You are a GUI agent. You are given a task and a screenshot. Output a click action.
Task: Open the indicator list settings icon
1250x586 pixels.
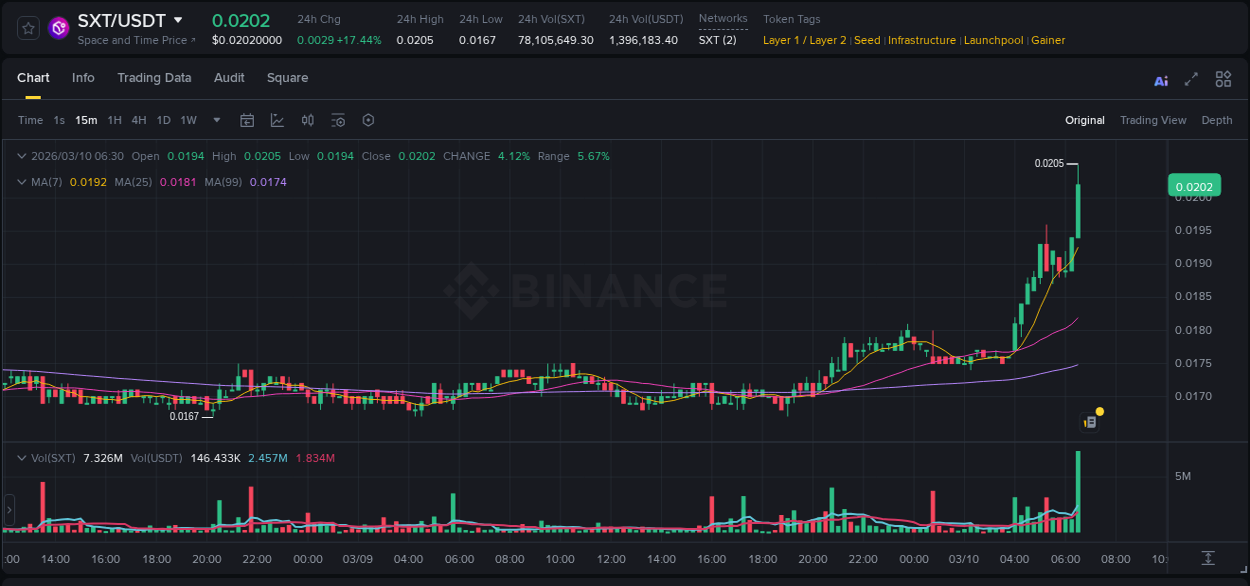click(x=338, y=119)
